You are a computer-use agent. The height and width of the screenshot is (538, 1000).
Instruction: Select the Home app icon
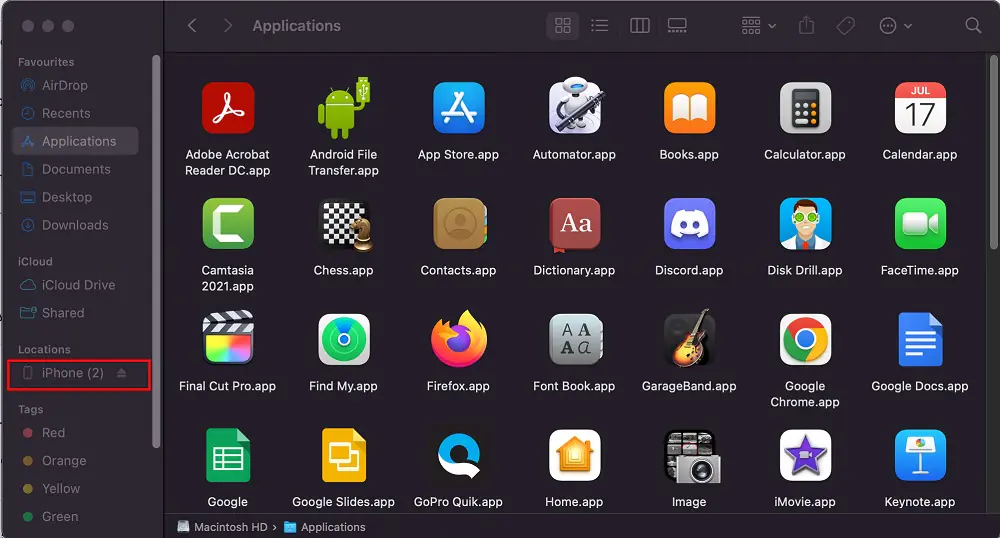(575, 455)
